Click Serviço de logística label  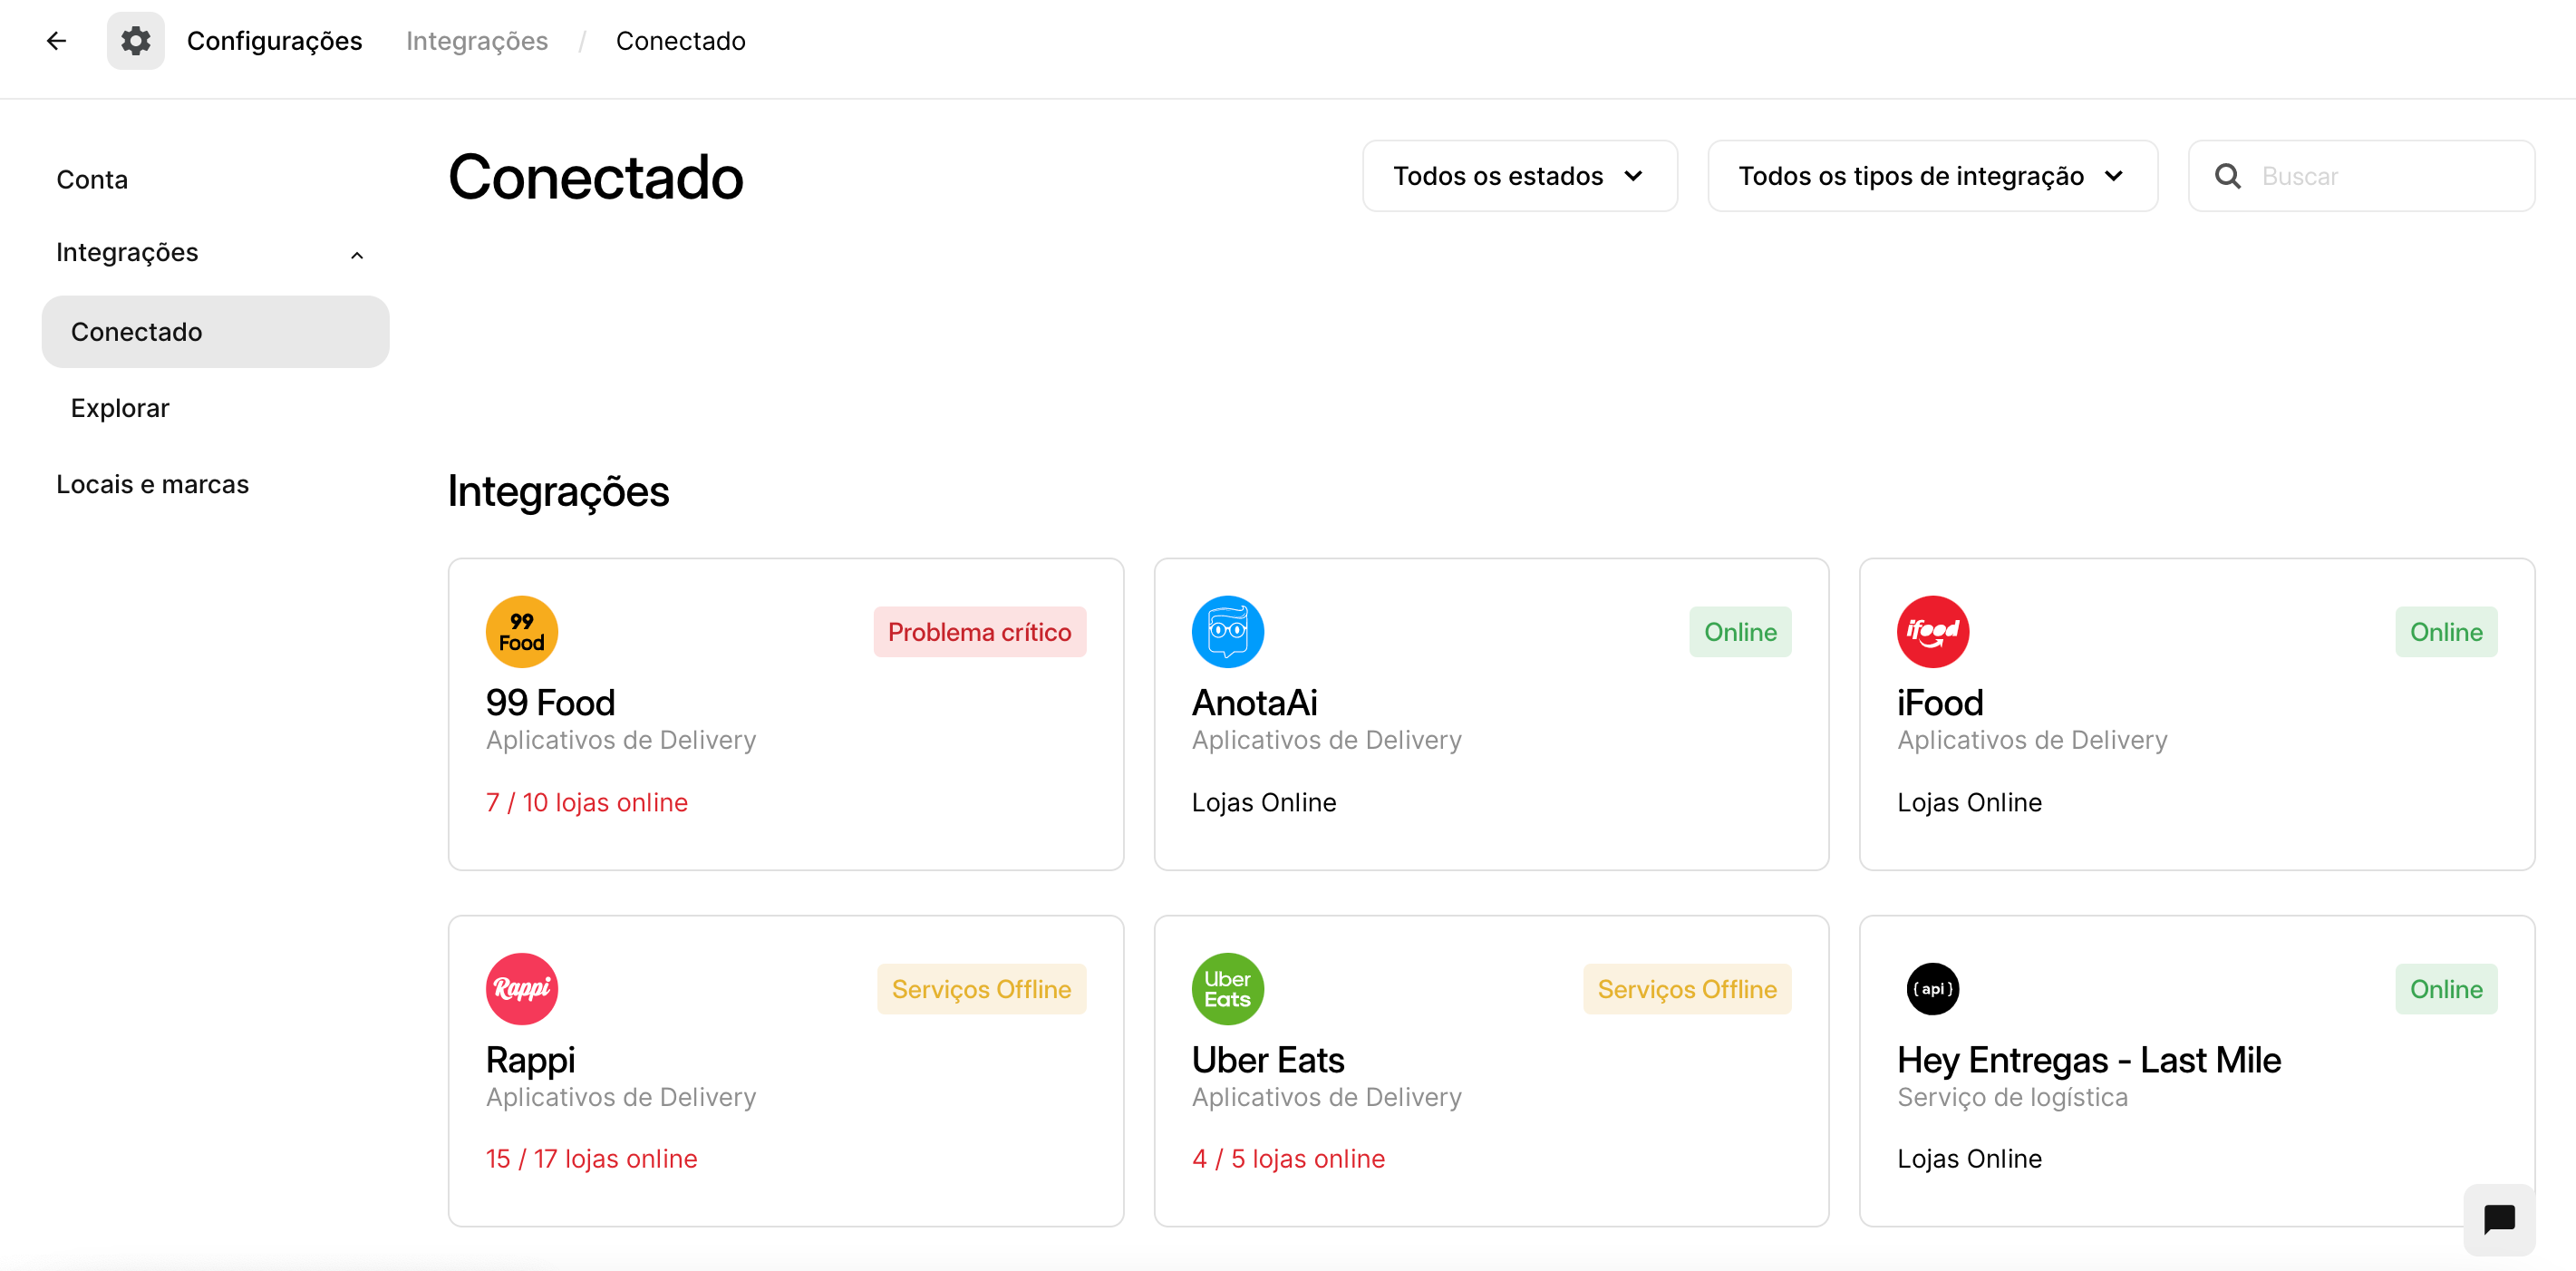click(x=2011, y=1097)
